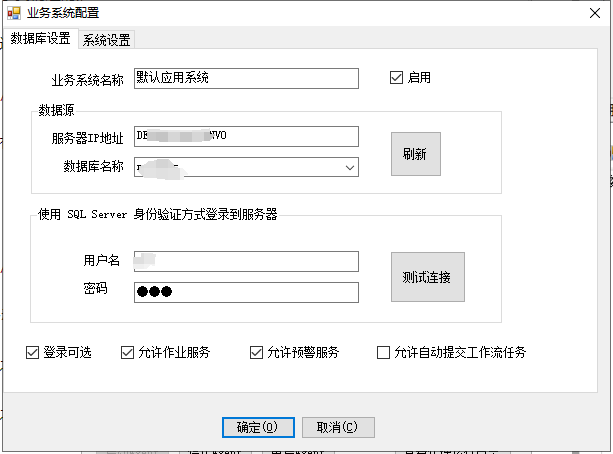
Task: Confirm with the 确定(O) button
Action: (x=257, y=427)
